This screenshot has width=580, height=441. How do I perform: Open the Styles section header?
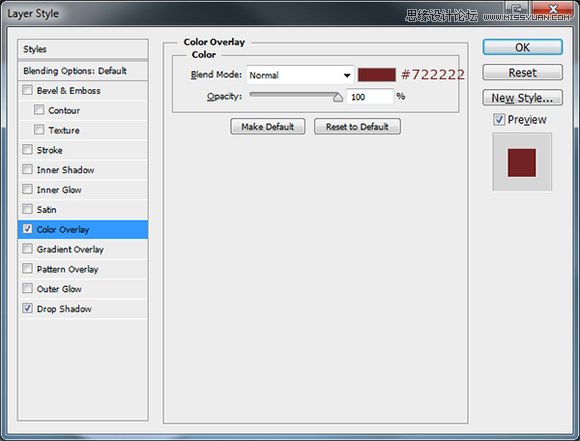click(x=83, y=49)
